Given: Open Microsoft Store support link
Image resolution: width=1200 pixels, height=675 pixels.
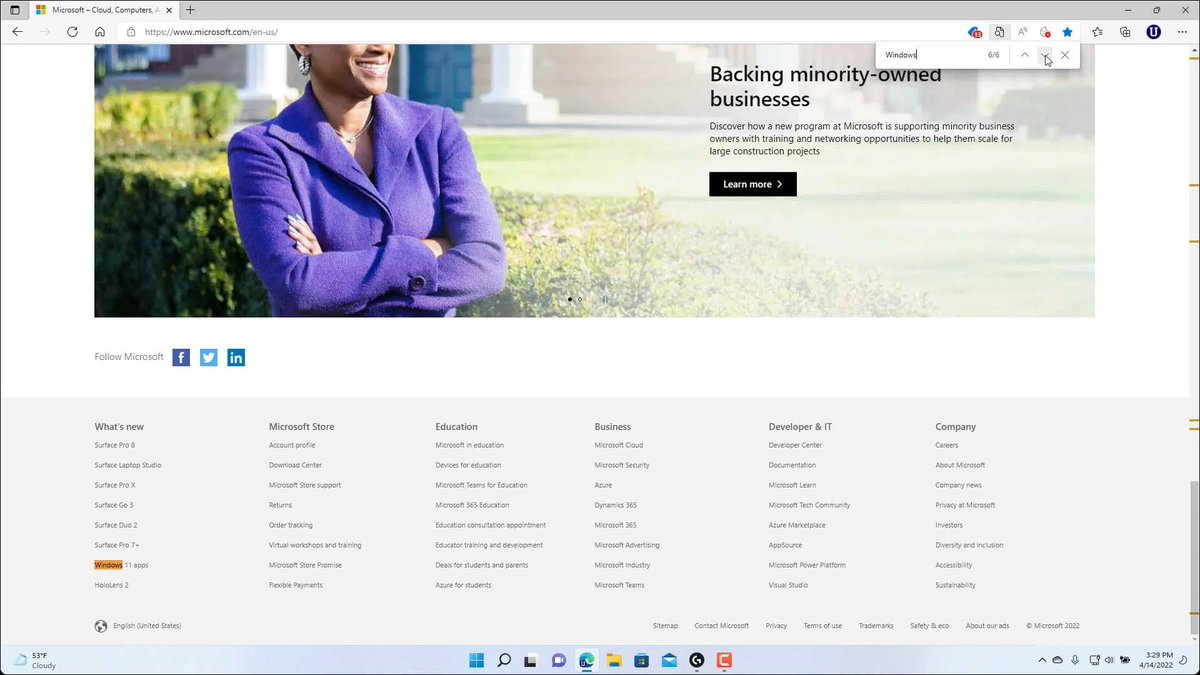Looking at the screenshot, I should pyautogui.click(x=305, y=485).
